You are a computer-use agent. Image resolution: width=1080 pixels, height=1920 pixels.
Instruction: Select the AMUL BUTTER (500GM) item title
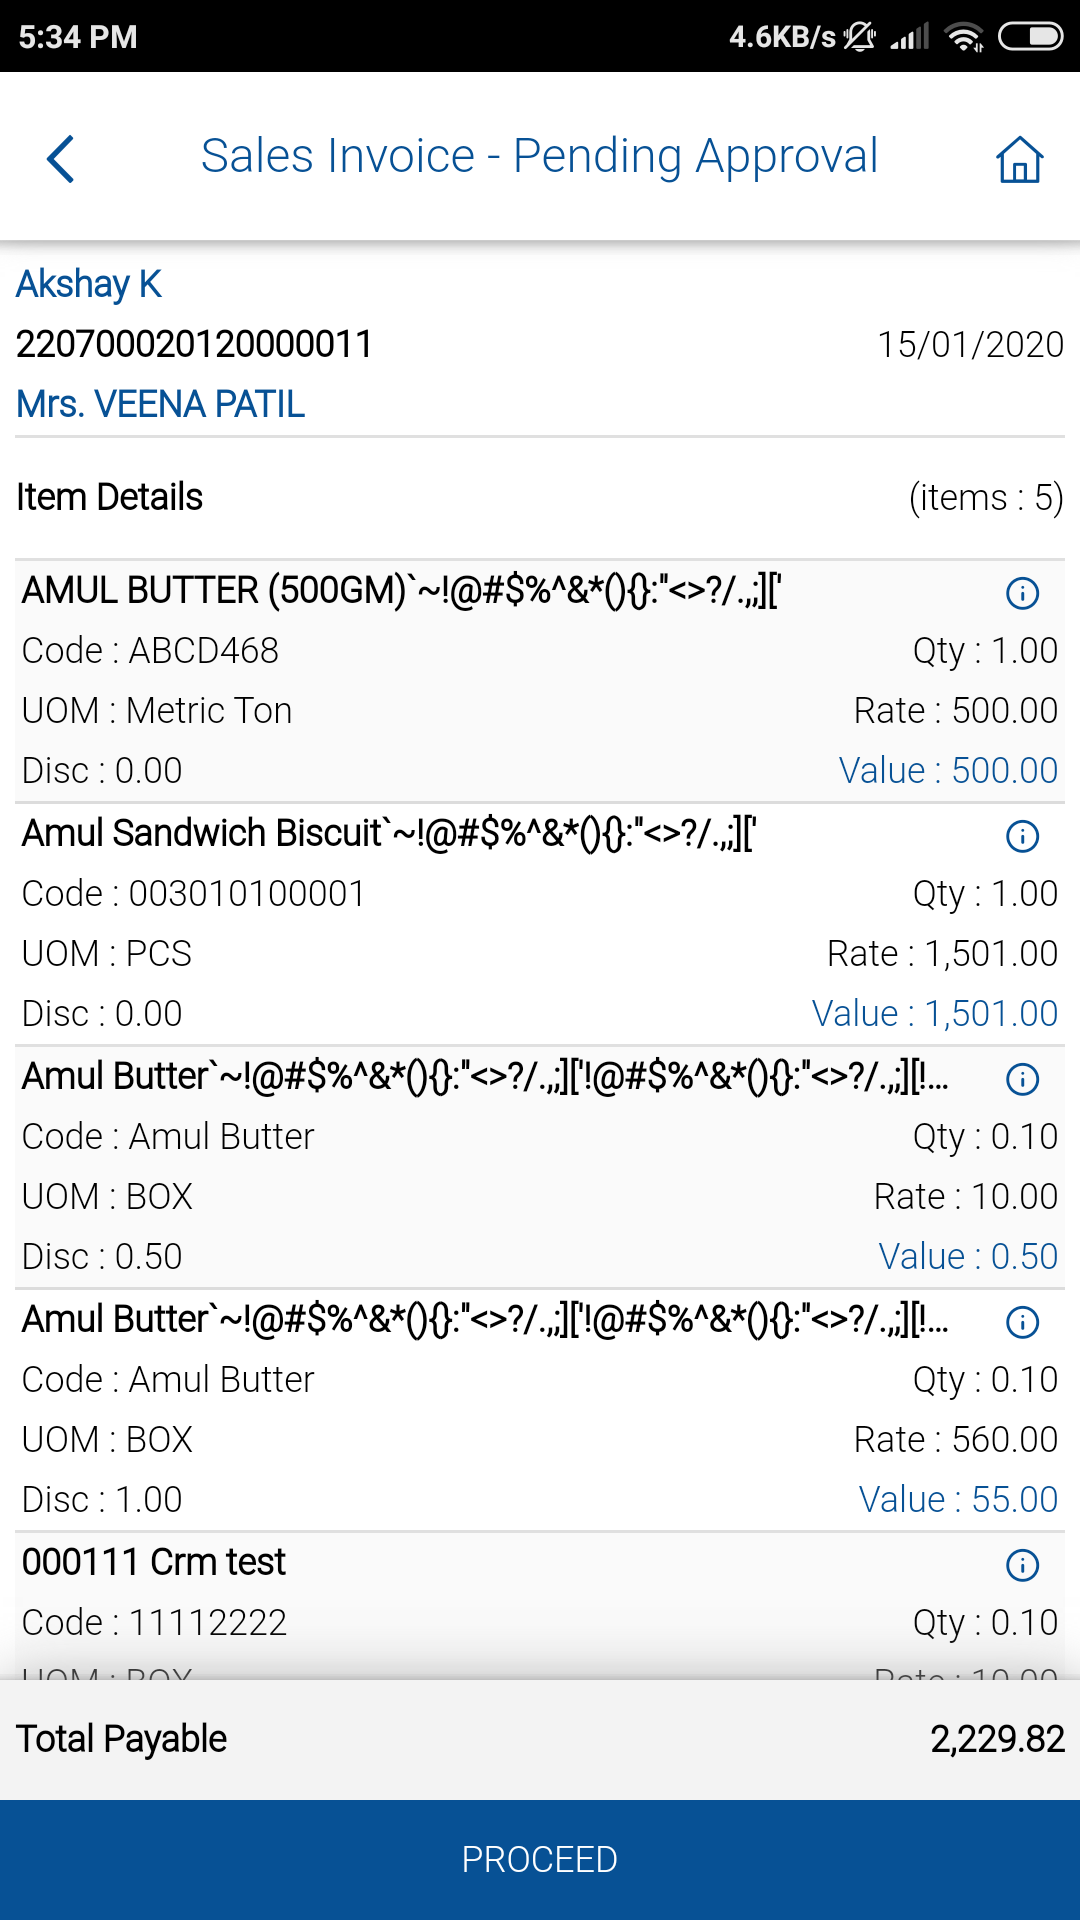pyautogui.click(x=400, y=590)
